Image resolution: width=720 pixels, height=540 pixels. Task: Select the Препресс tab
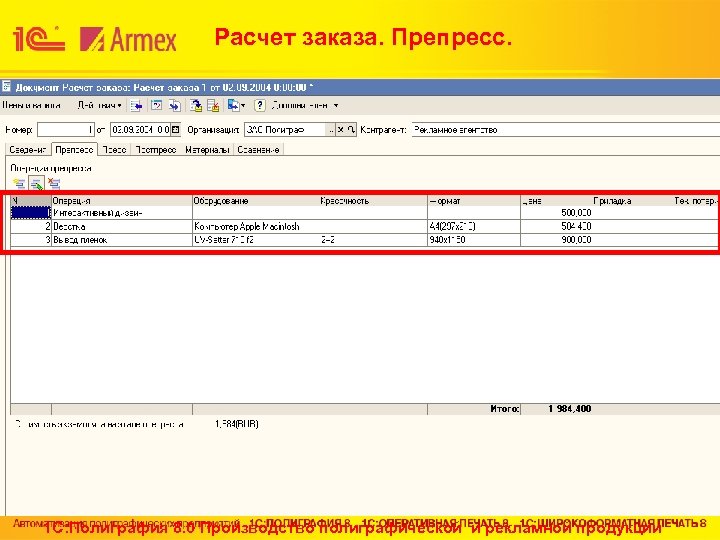click(74, 150)
